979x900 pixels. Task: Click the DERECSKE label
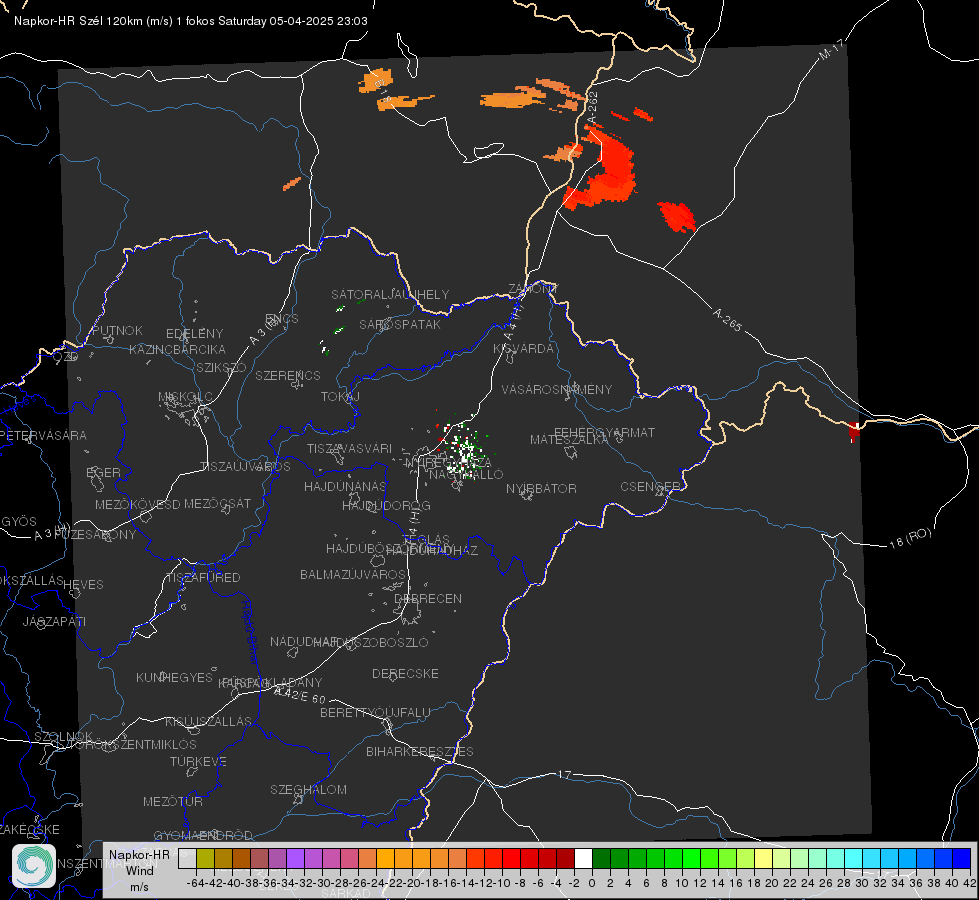pos(405,674)
